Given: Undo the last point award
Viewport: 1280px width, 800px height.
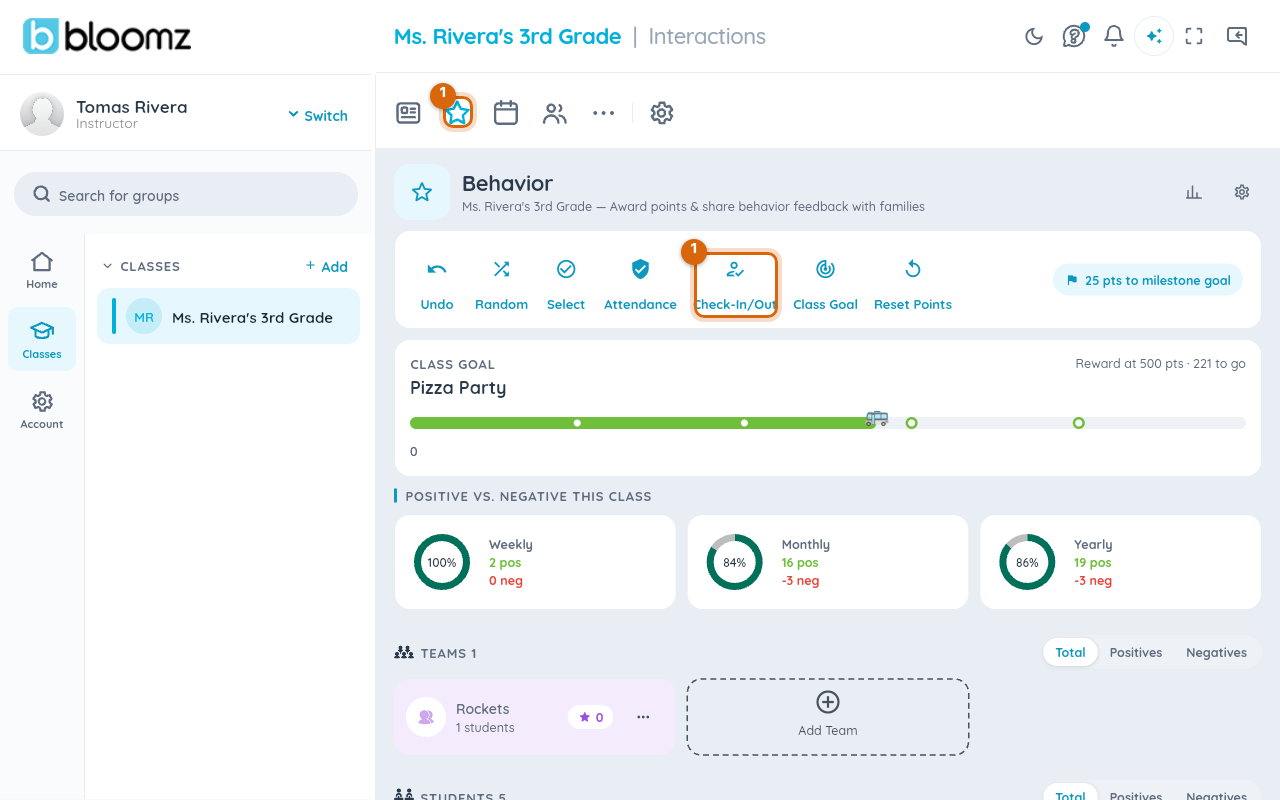Looking at the screenshot, I should tap(437, 285).
